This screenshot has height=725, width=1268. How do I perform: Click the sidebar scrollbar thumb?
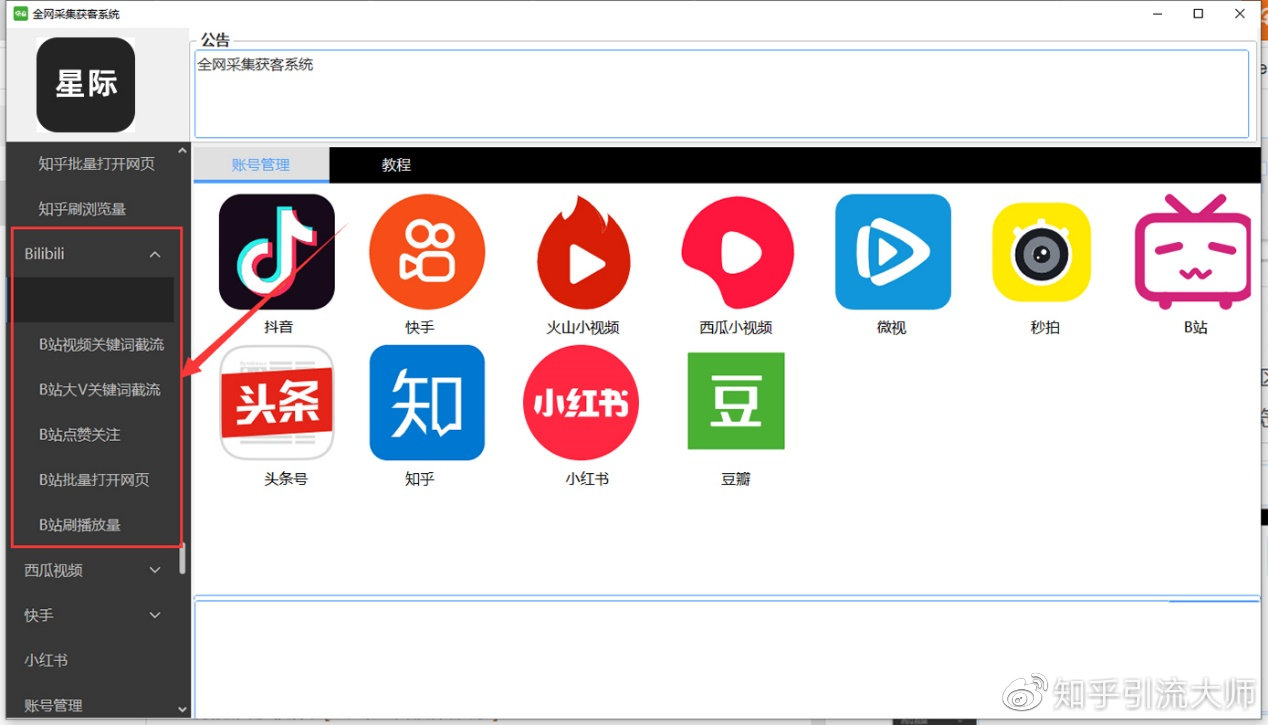[x=182, y=558]
